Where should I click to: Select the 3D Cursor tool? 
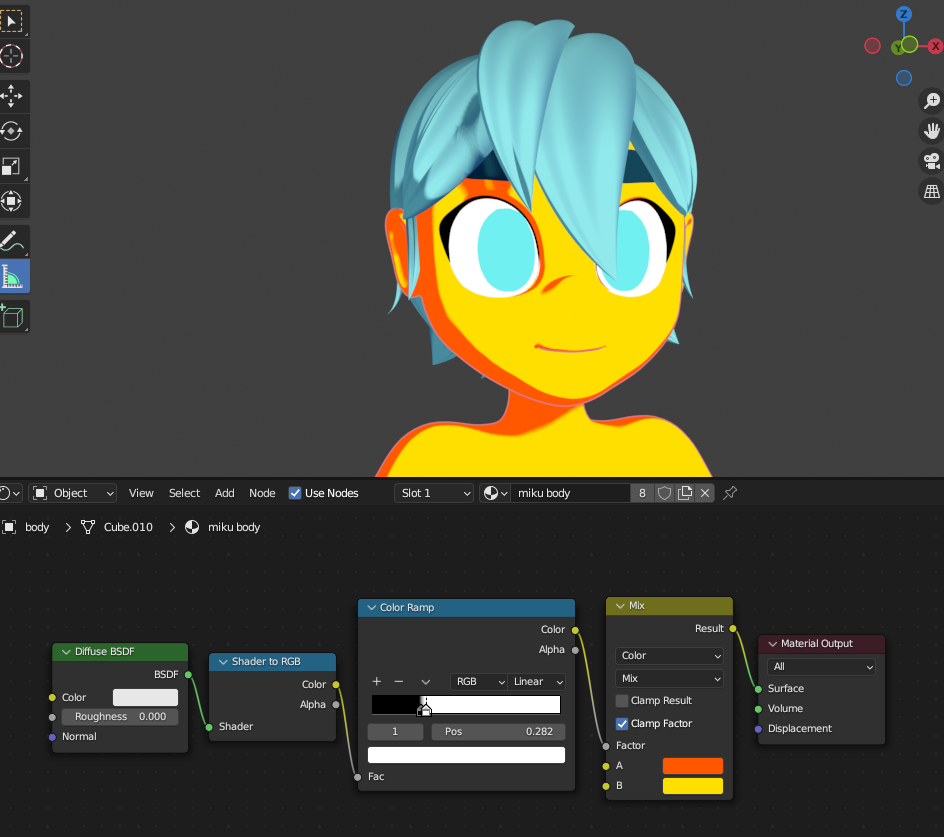[x=11, y=57]
